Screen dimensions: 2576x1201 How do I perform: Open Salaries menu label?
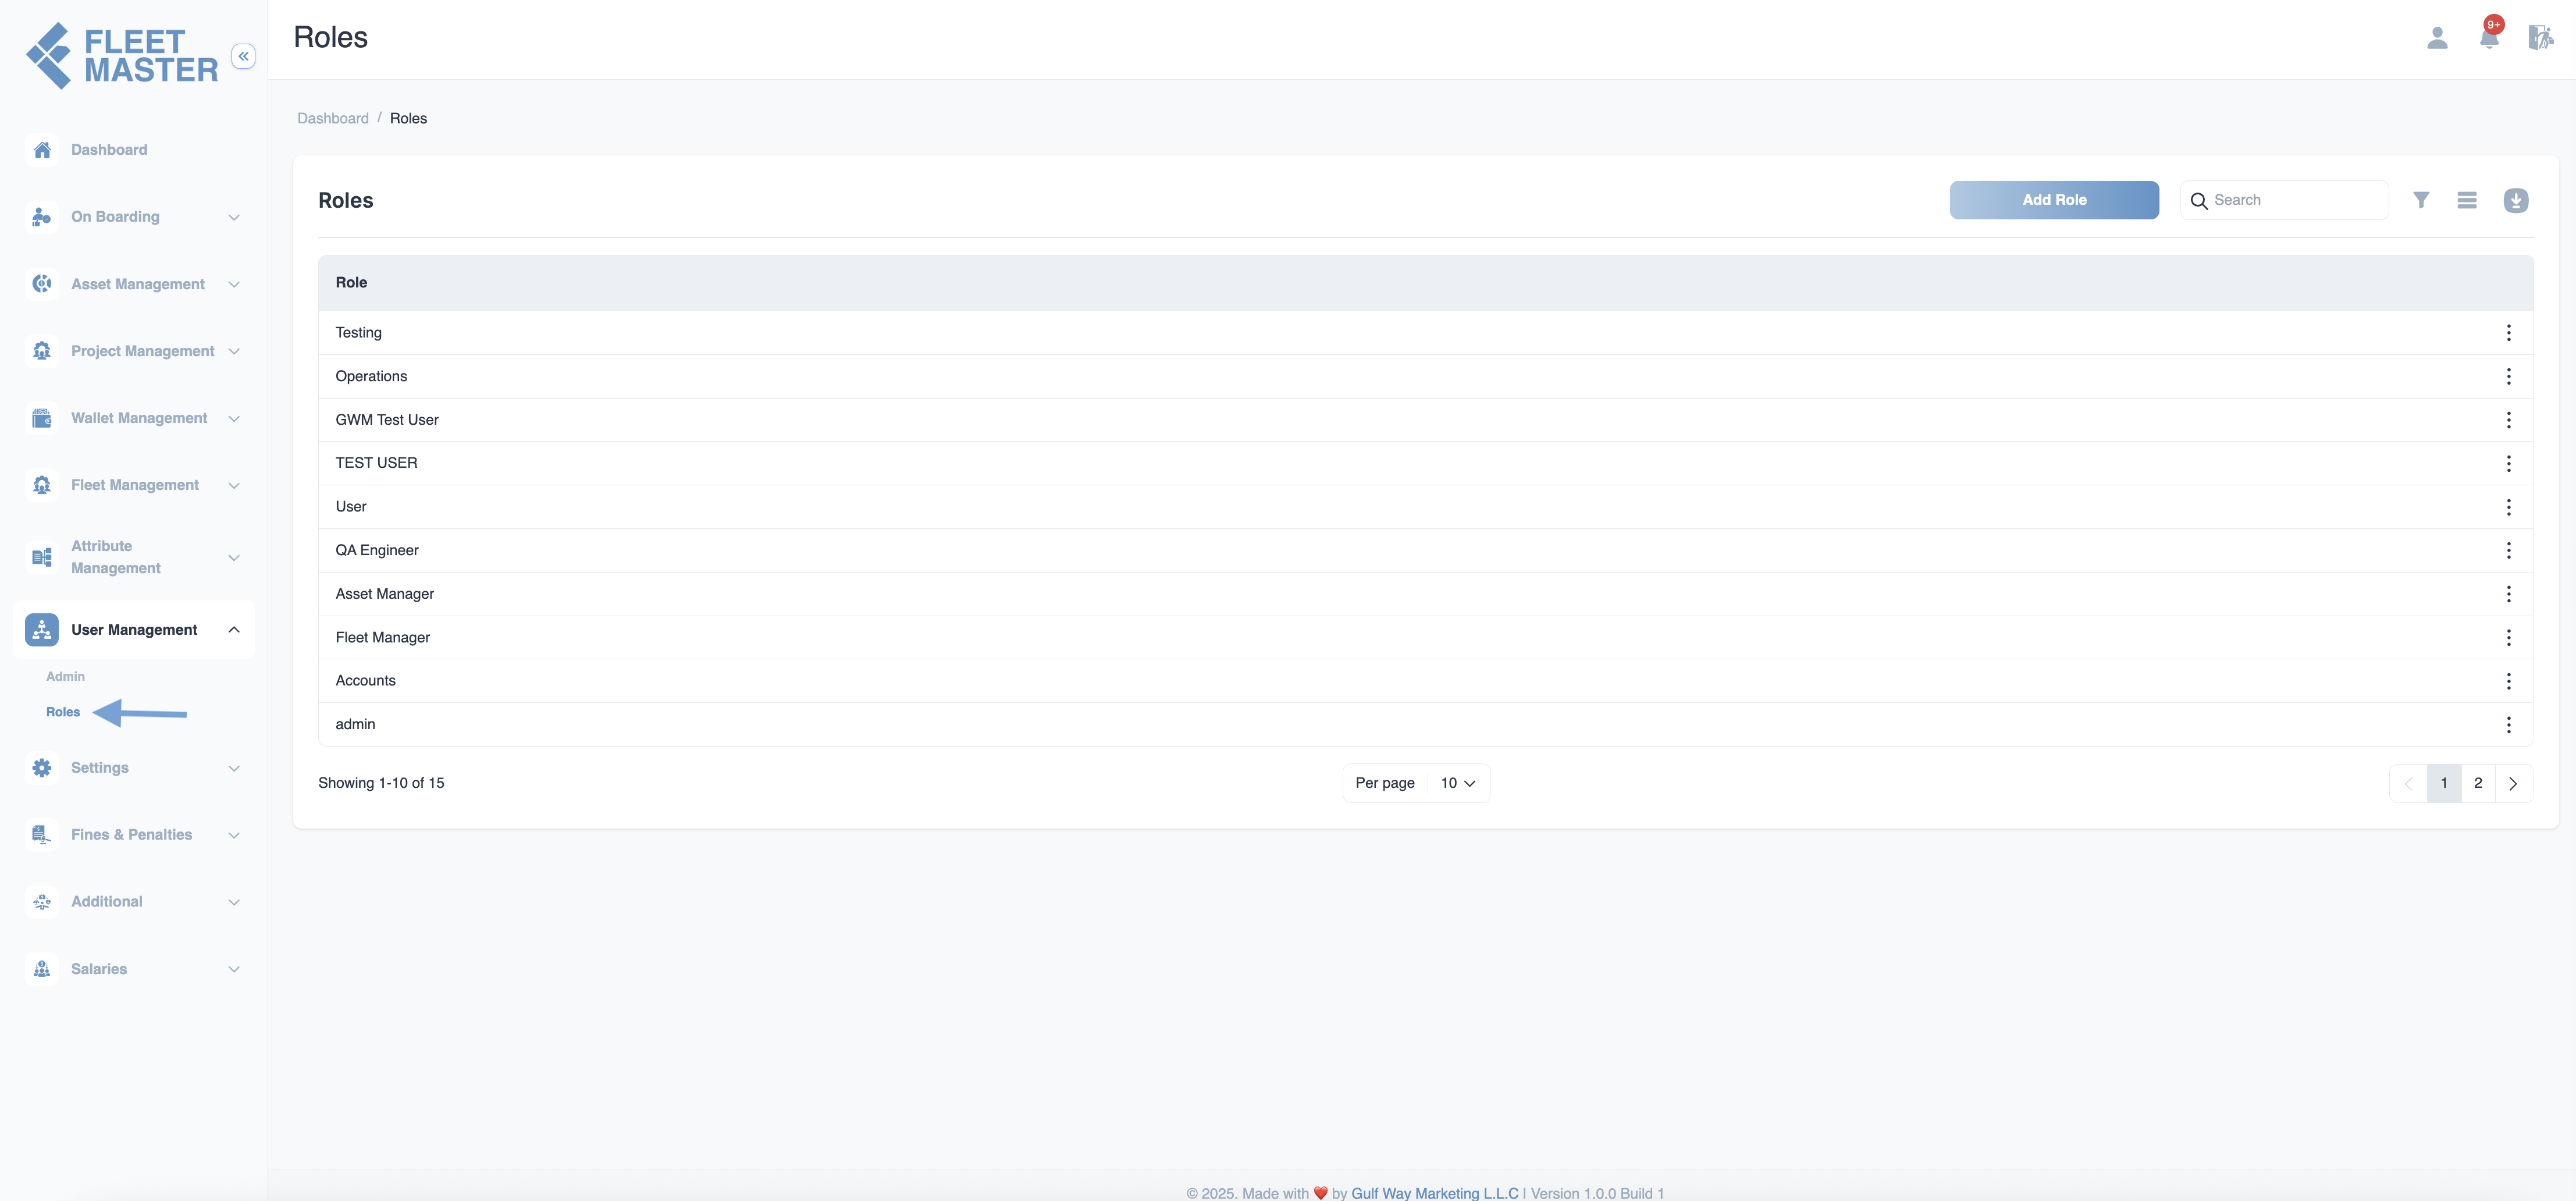99,969
